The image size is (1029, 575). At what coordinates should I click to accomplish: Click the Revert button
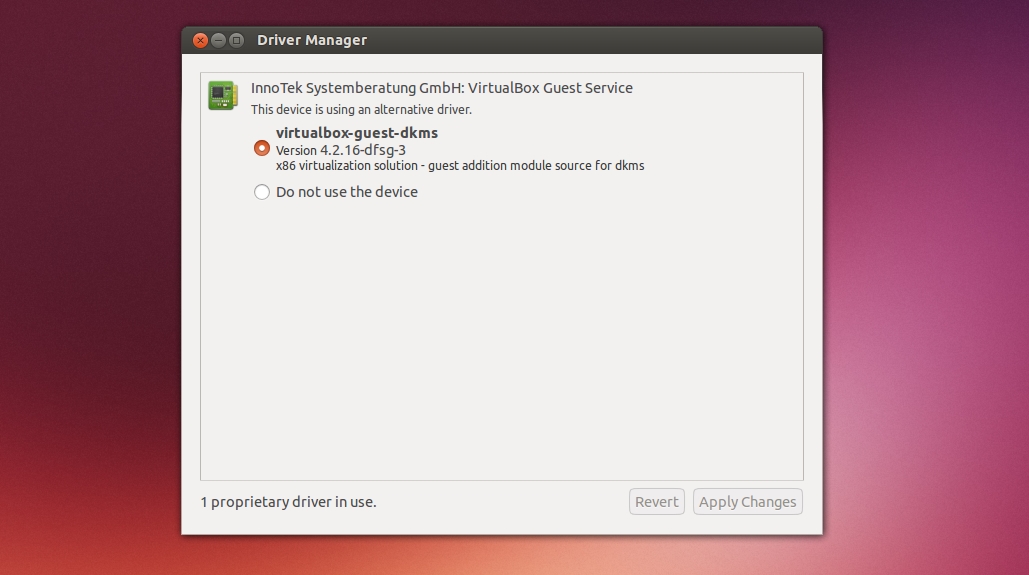click(656, 501)
